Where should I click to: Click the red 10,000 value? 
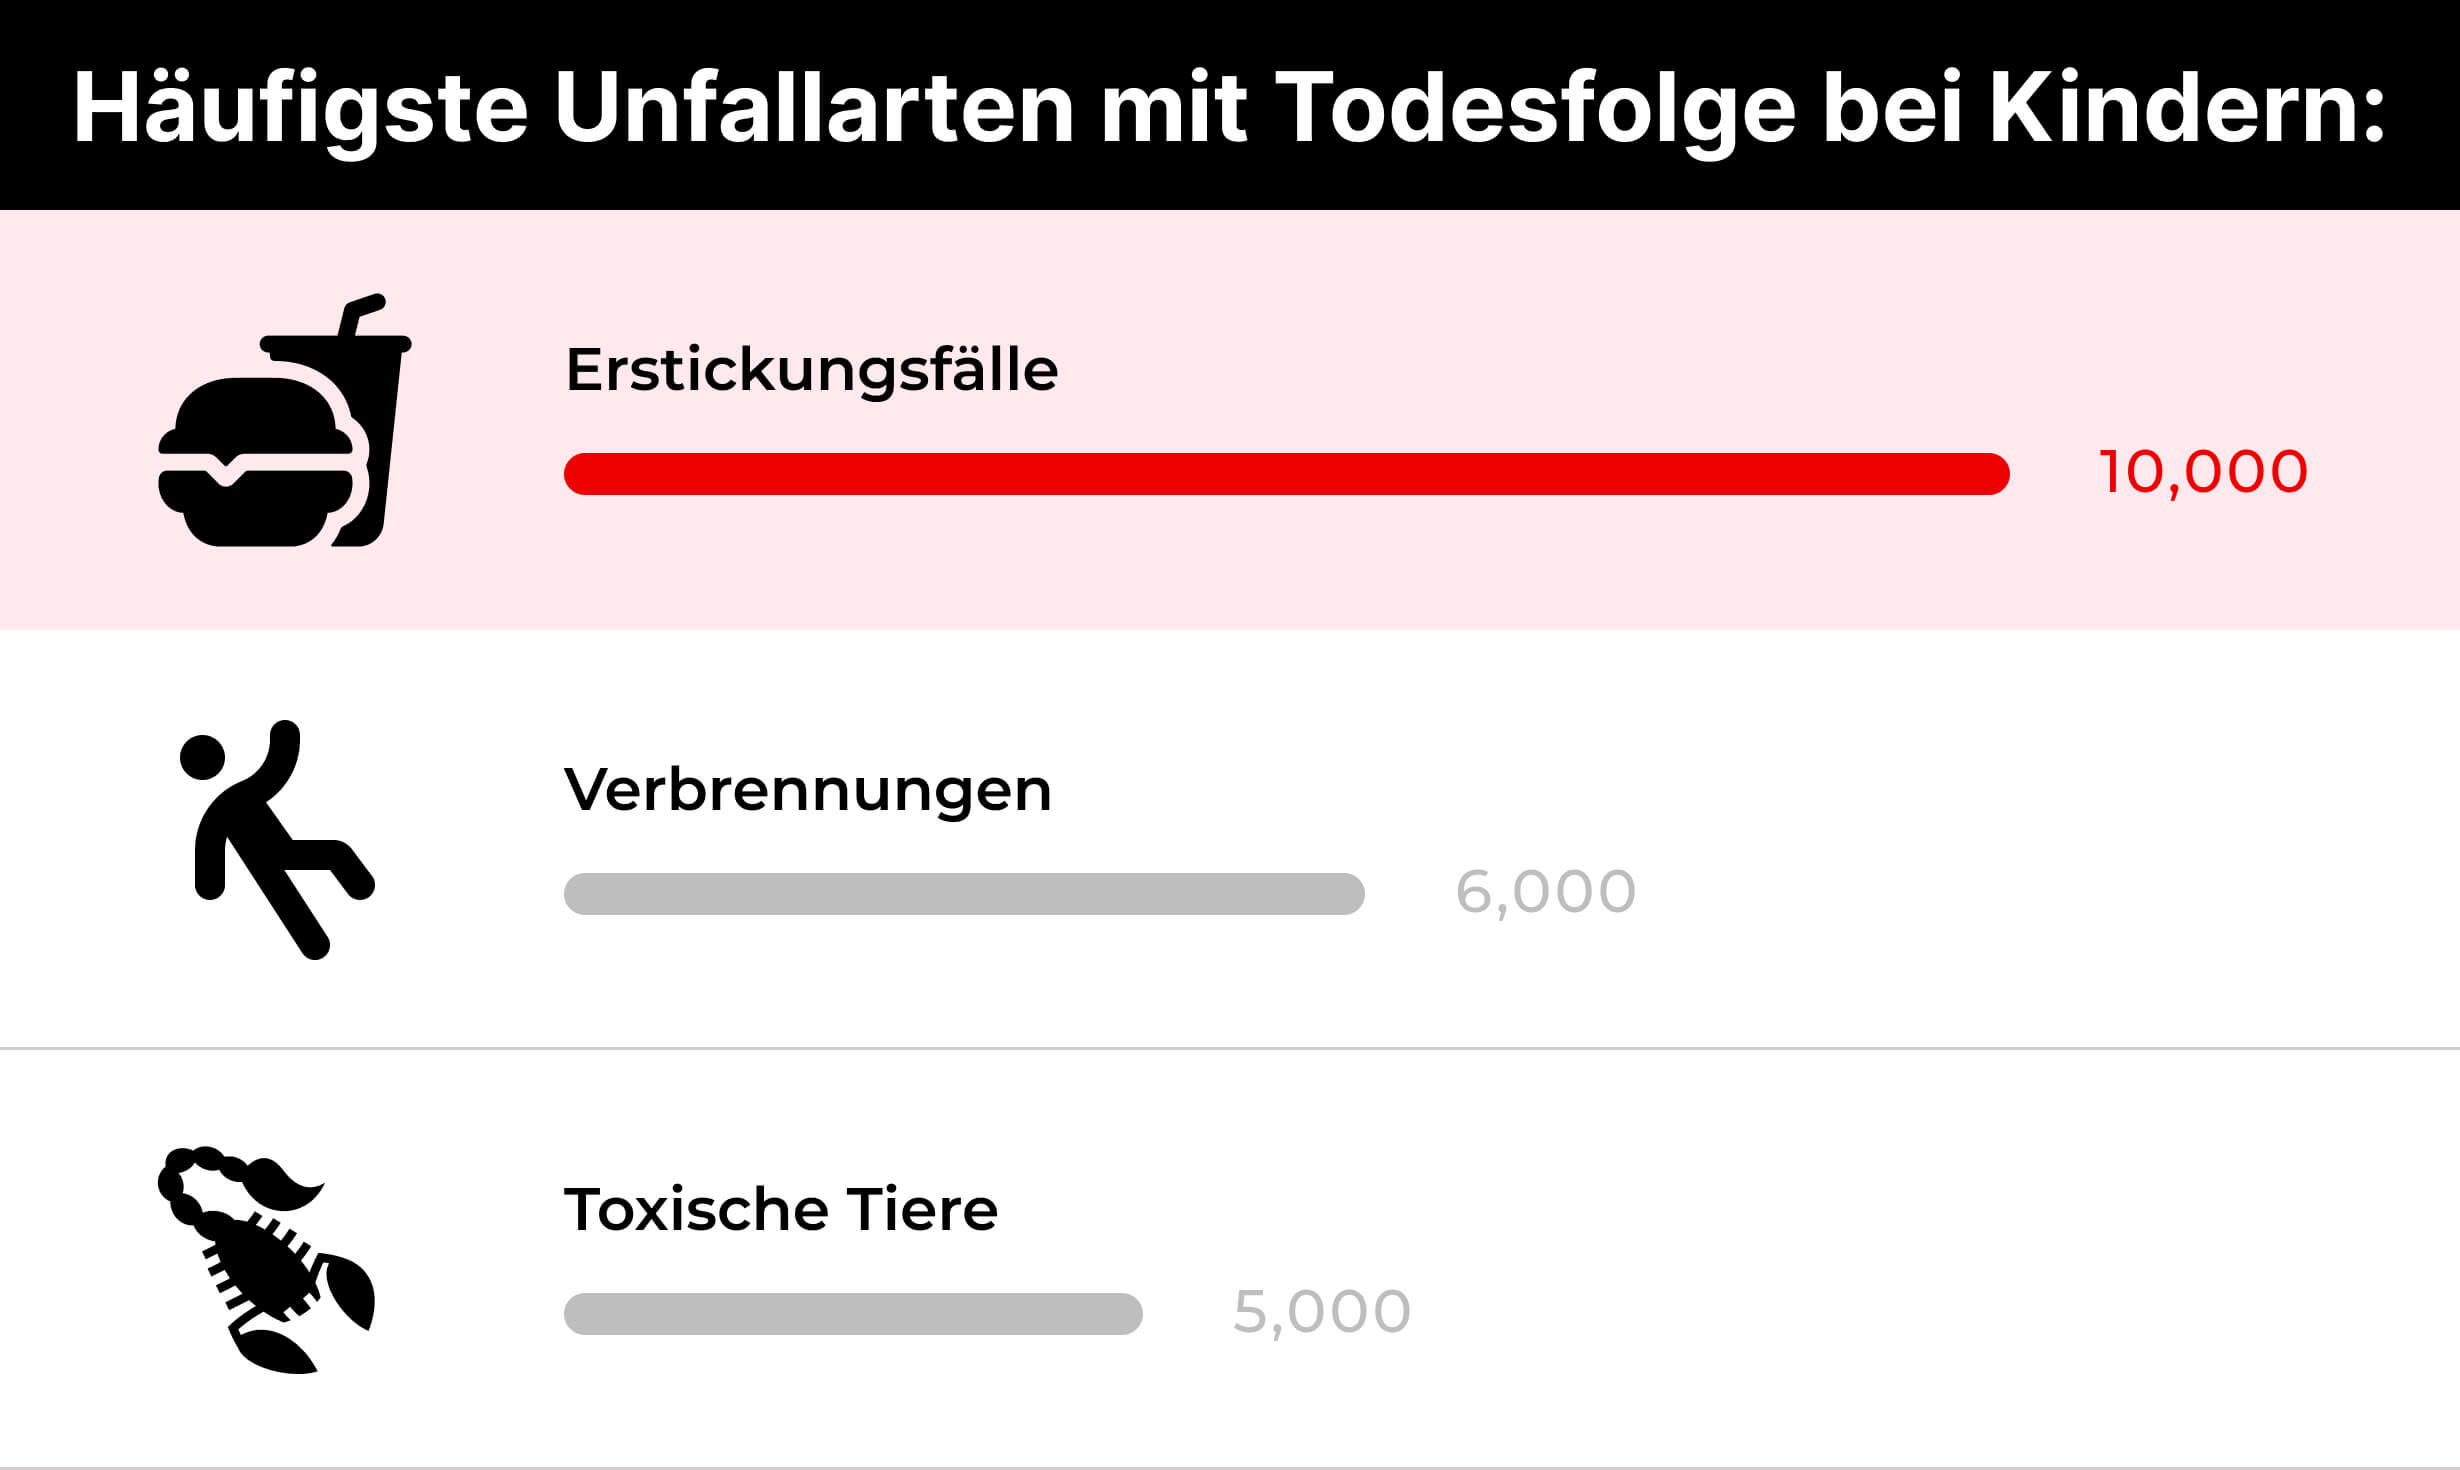pos(2203,472)
